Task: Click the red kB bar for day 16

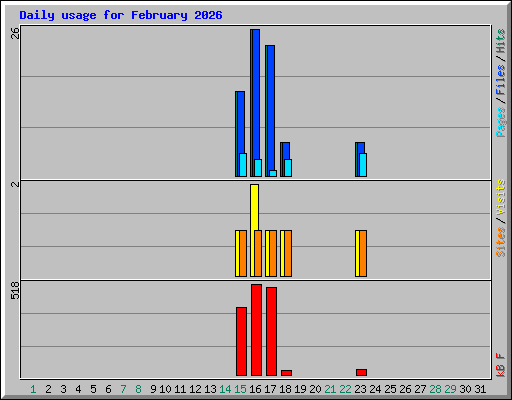Action: pos(256,330)
